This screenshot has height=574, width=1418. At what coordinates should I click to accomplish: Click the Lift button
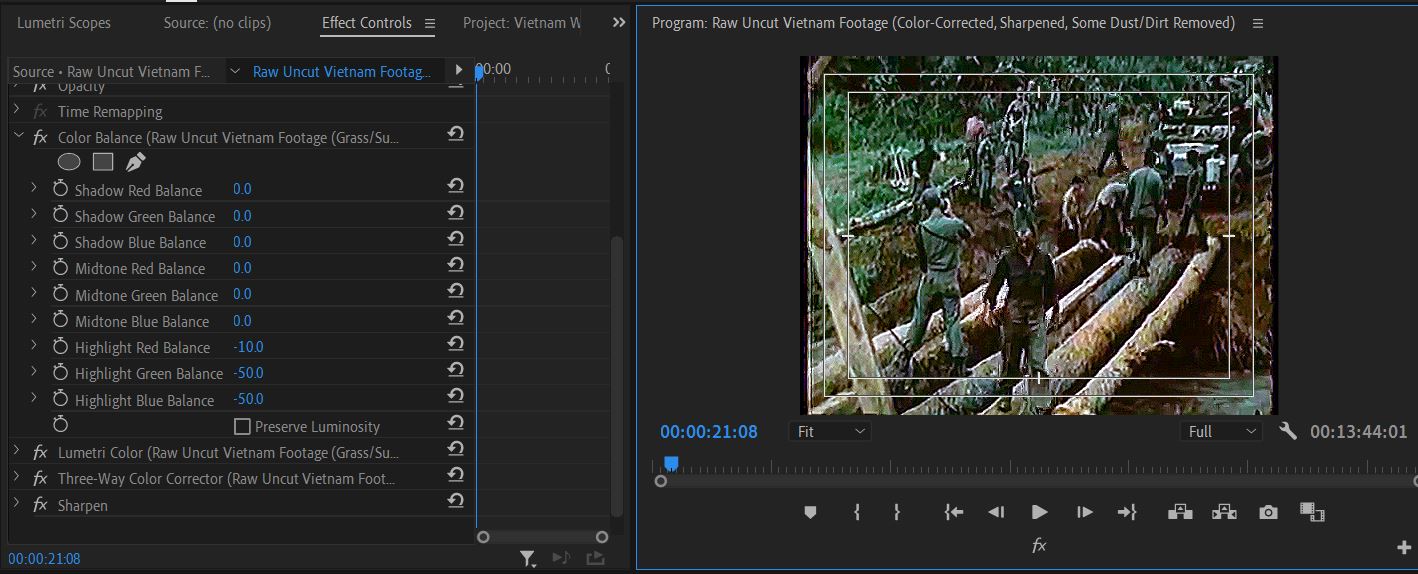[1180, 512]
